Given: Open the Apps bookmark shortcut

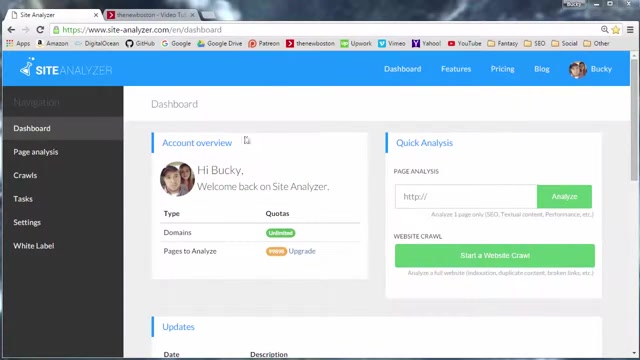Looking at the screenshot, I should click(x=18, y=43).
